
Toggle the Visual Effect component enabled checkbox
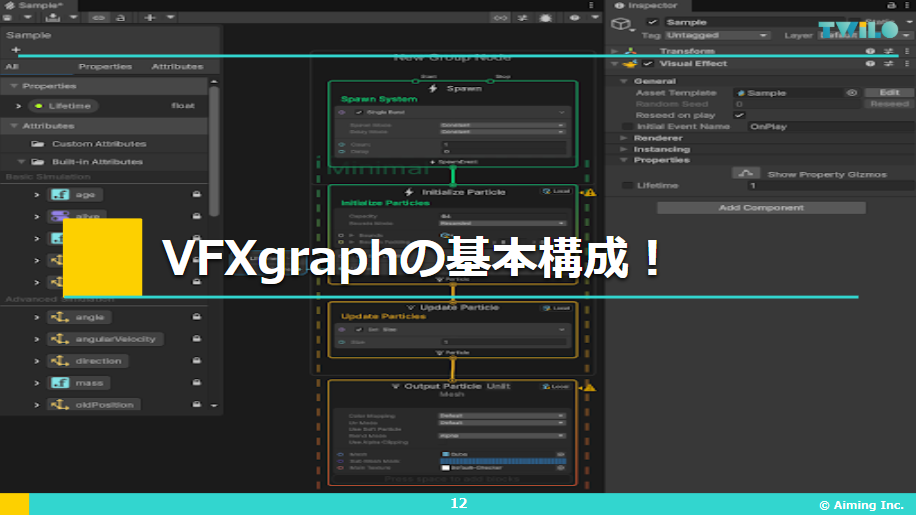click(x=648, y=64)
